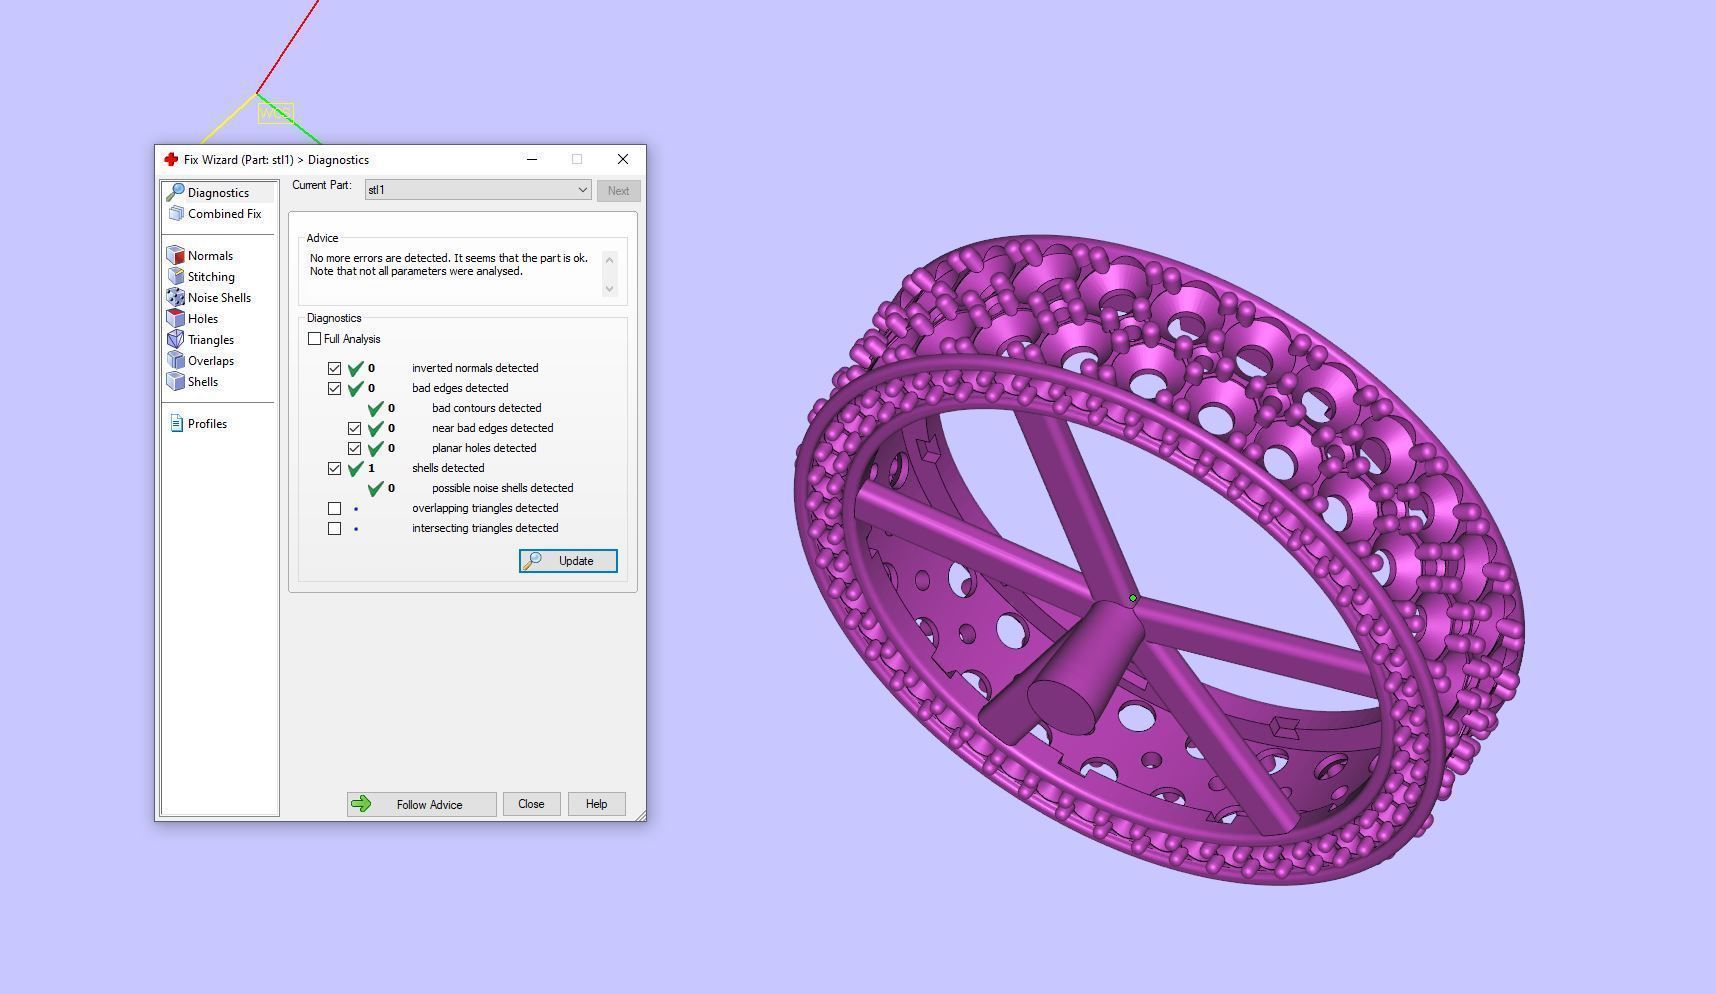
Task: Toggle shells detected checkbox
Action: point(335,468)
